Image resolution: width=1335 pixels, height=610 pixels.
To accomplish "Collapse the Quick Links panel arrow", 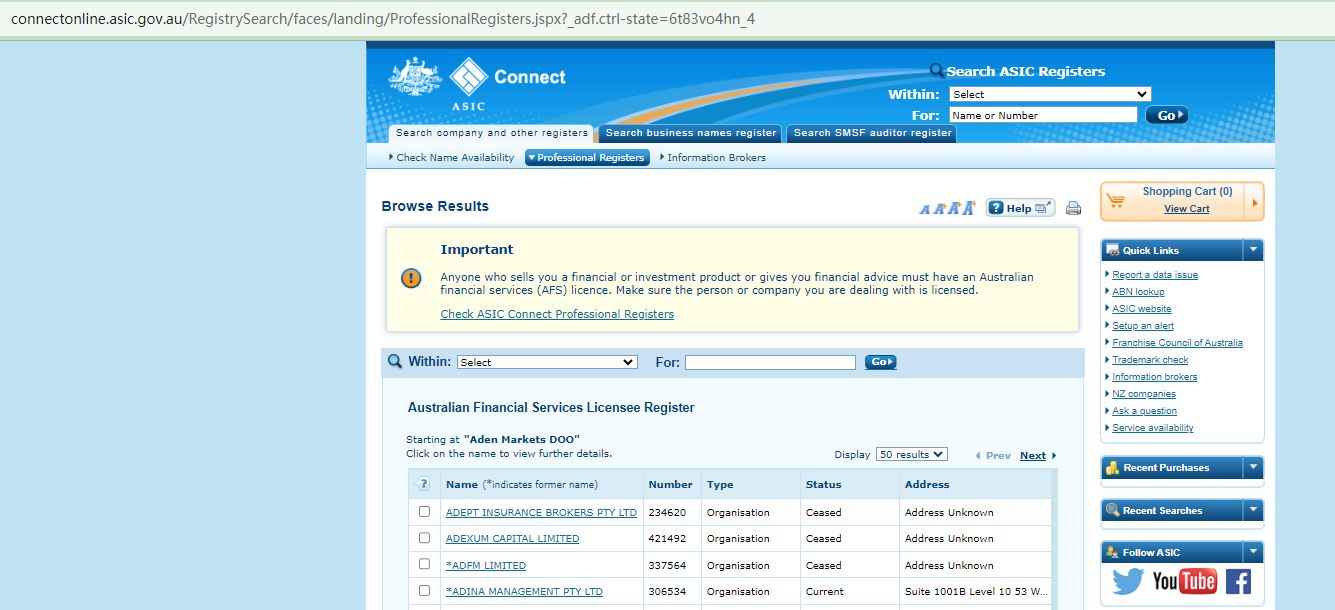I will (x=1253, y=250).
